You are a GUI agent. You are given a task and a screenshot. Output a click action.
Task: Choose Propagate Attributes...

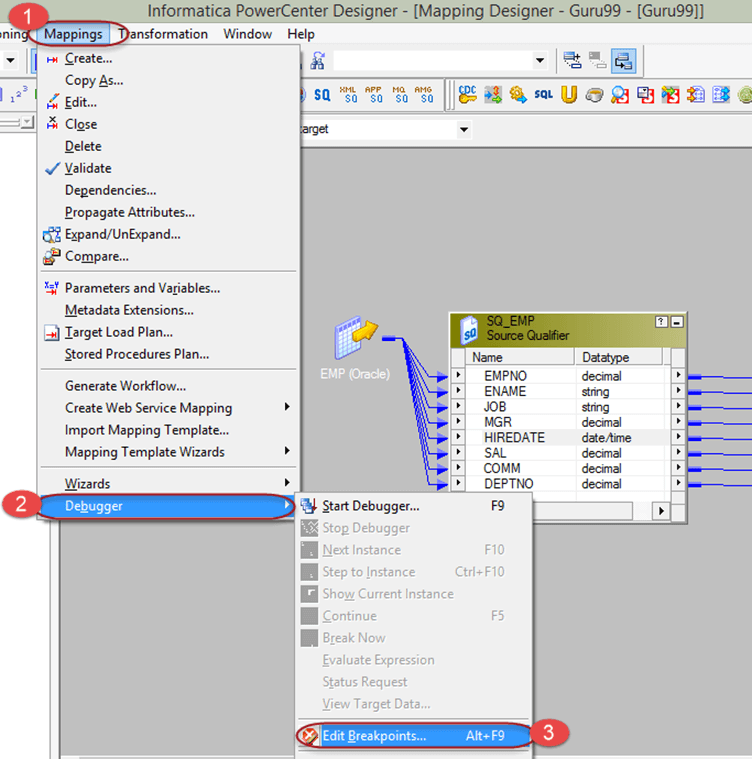tap(168, 213)
